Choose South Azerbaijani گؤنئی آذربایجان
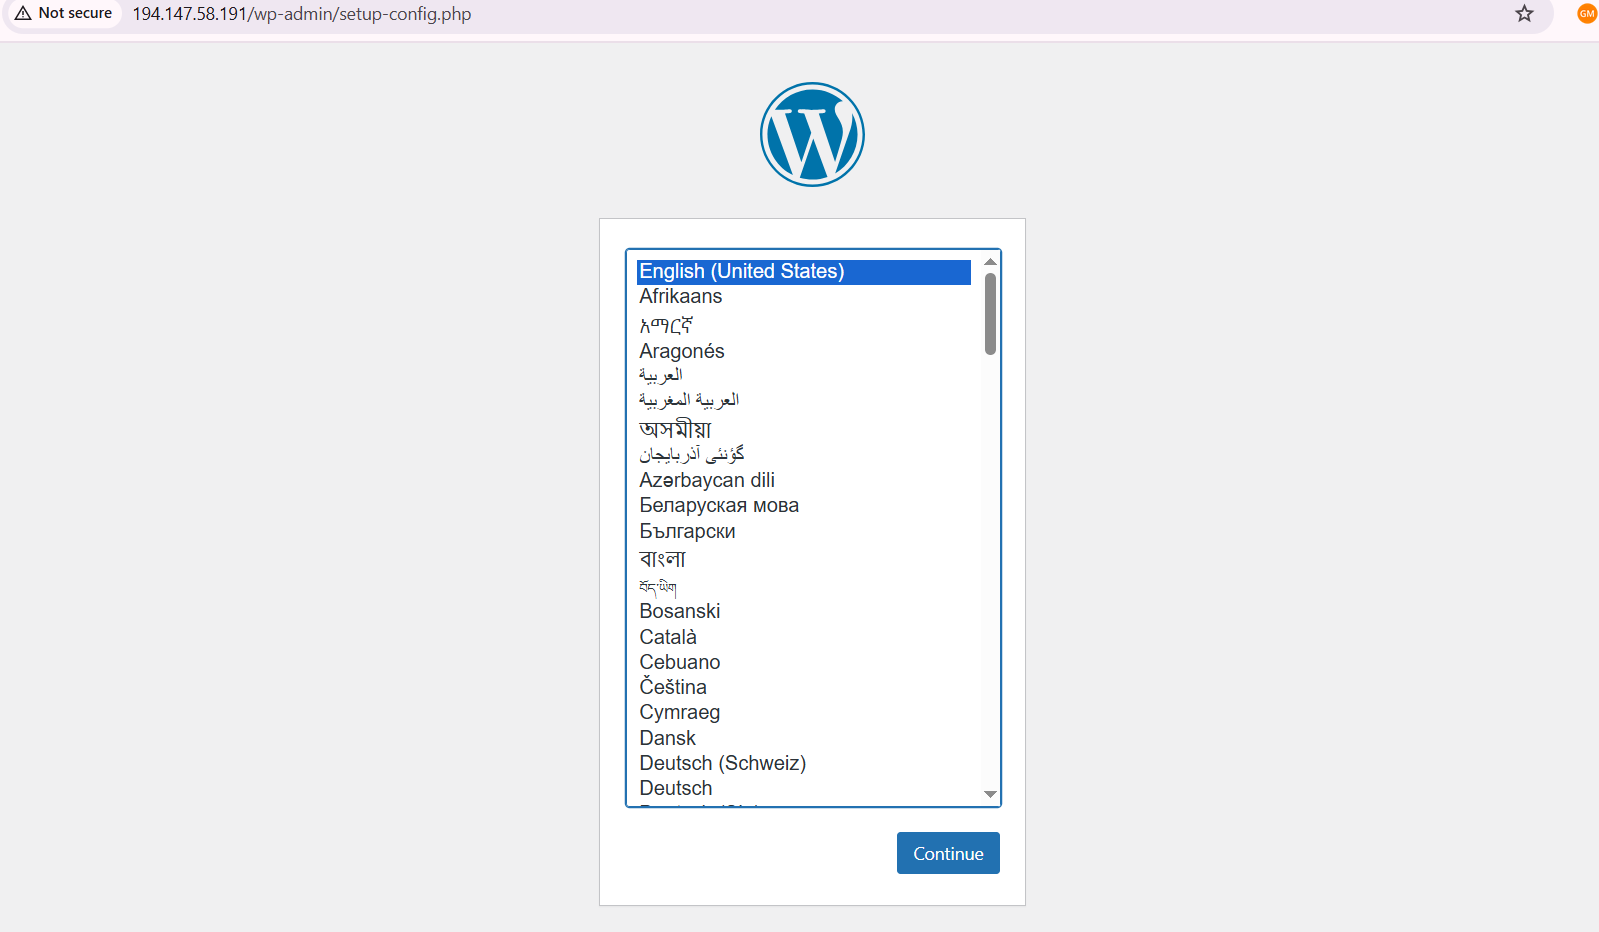Image resolution: width=1599 pixels, height=932 pixels. coord(804,455)
